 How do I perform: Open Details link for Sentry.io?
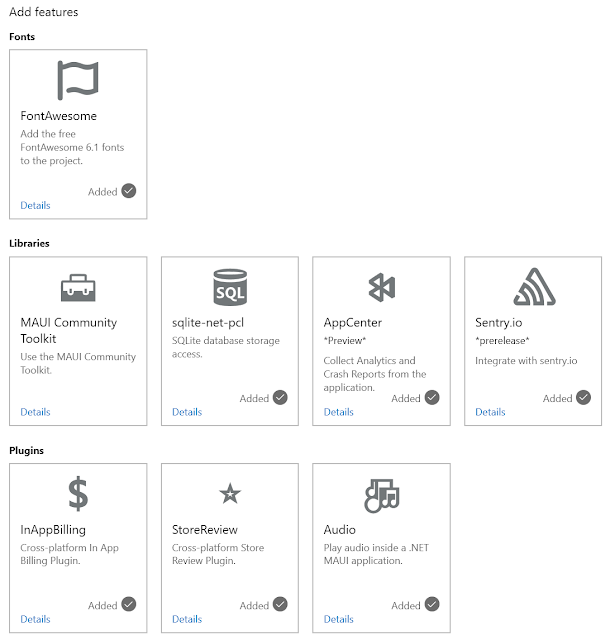(x=490, y=412)
